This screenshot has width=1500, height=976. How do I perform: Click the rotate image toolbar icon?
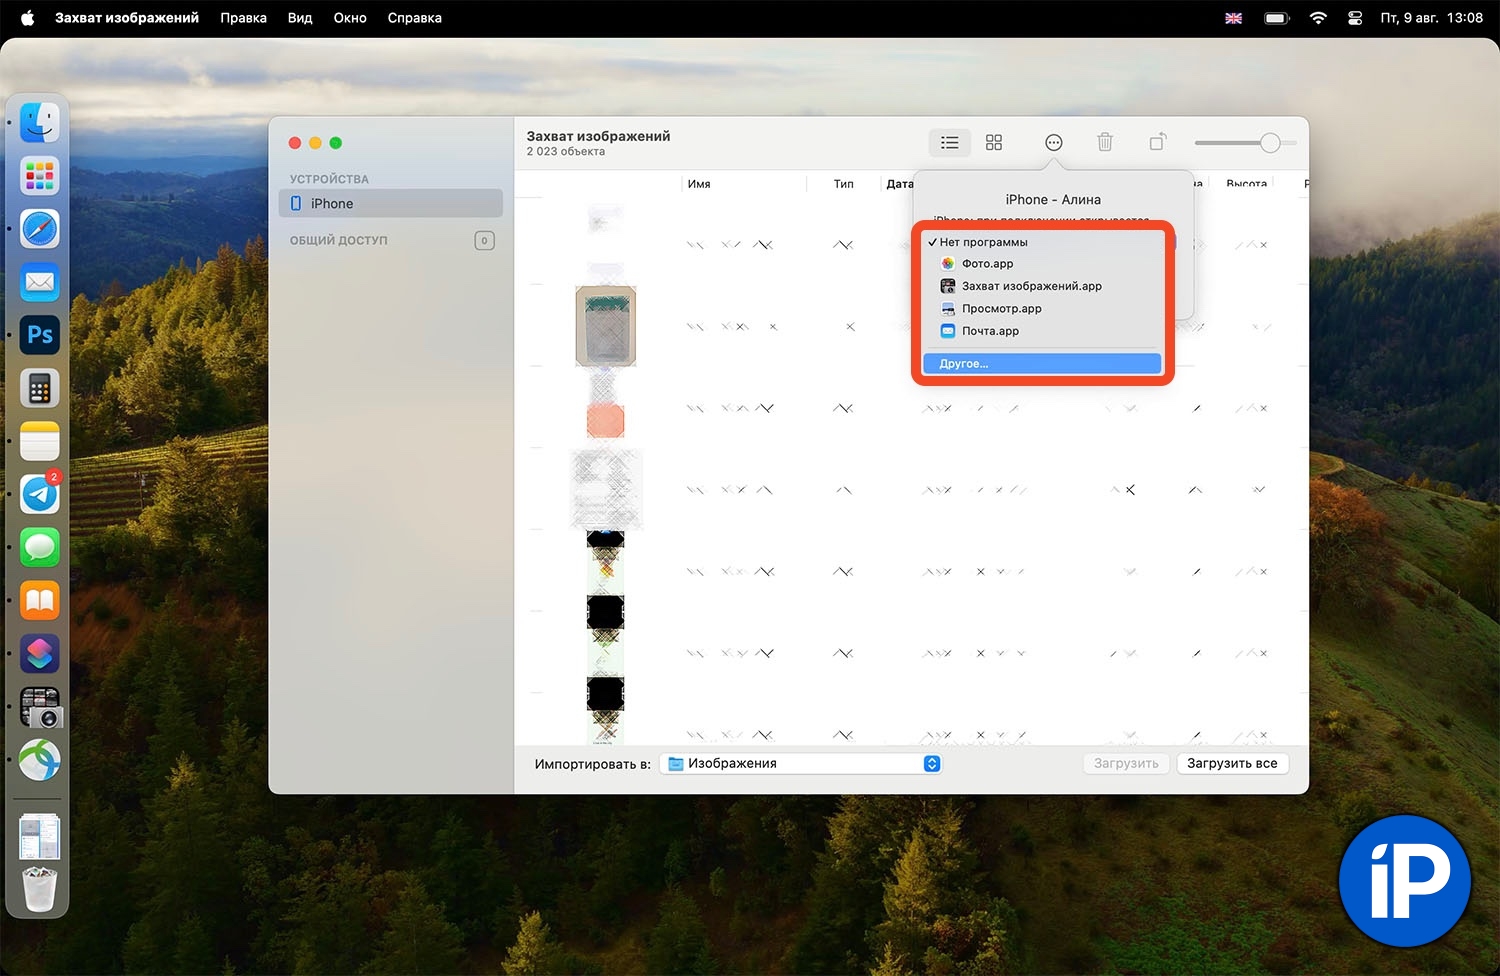click(1157, 143)
